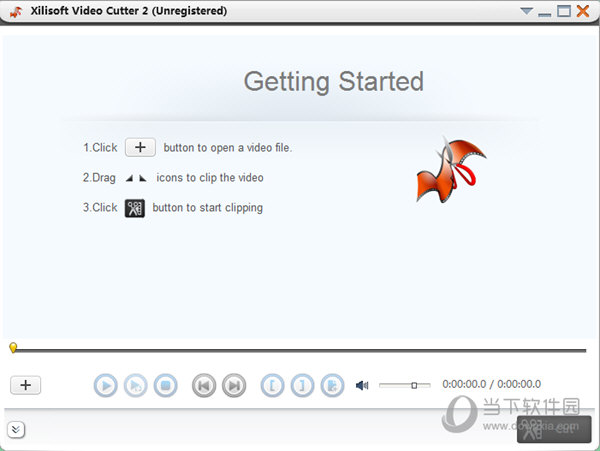Click the new clip segment icon
Viewport: 600px width, 451px height.
(333, 386)
